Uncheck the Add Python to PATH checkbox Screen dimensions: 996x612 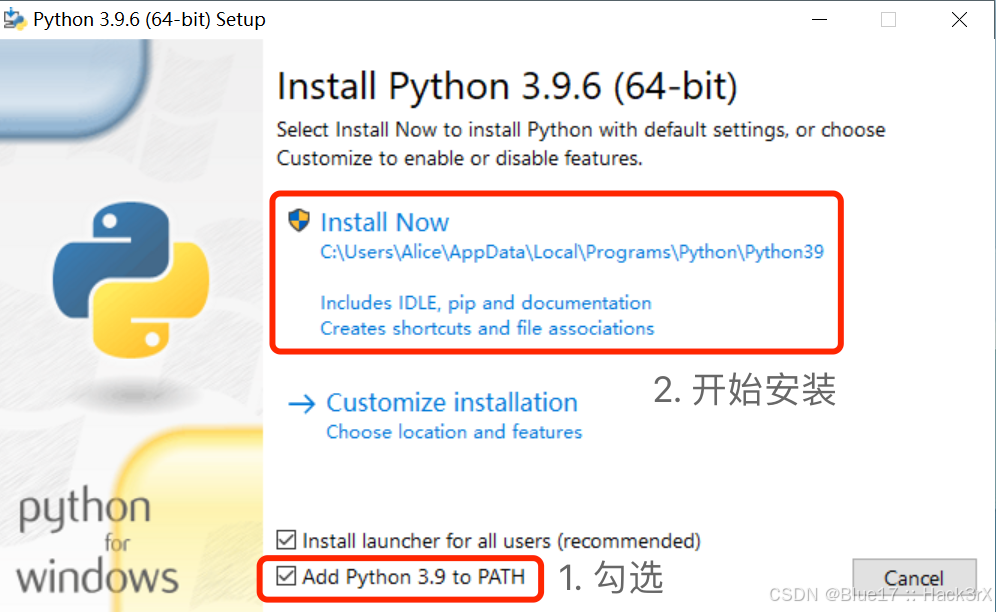[287, 577]
